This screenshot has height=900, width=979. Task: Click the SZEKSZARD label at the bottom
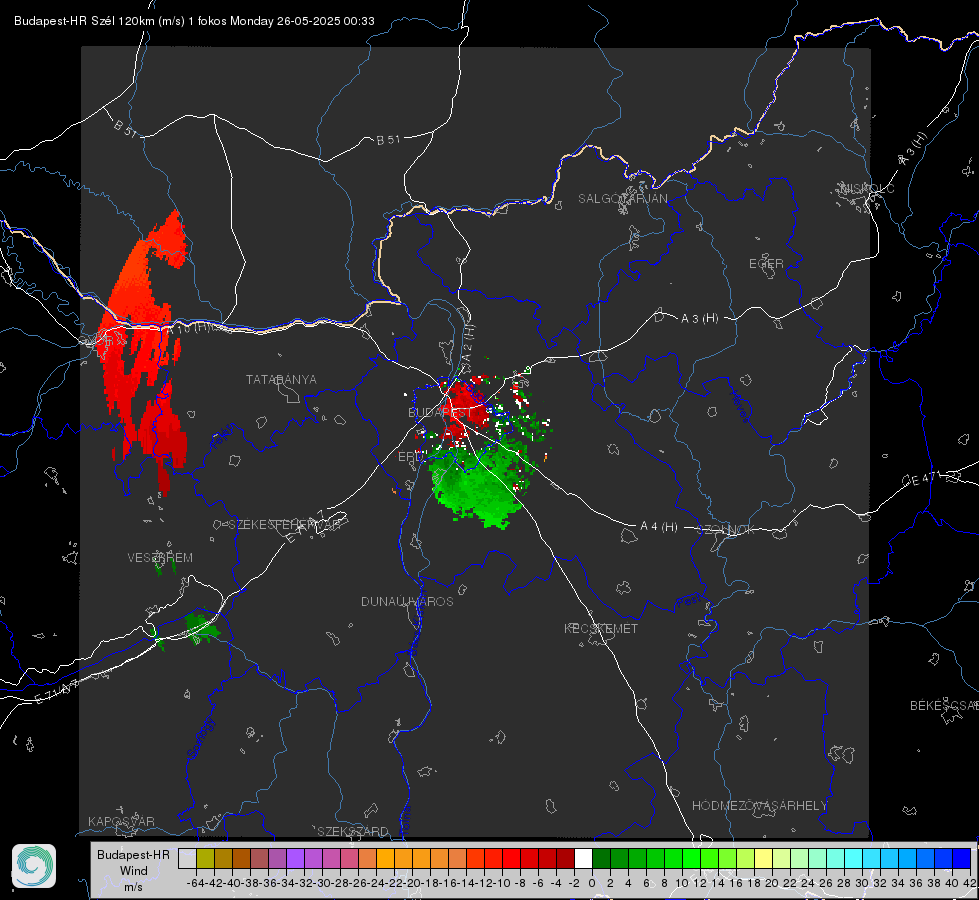(353, 831)
